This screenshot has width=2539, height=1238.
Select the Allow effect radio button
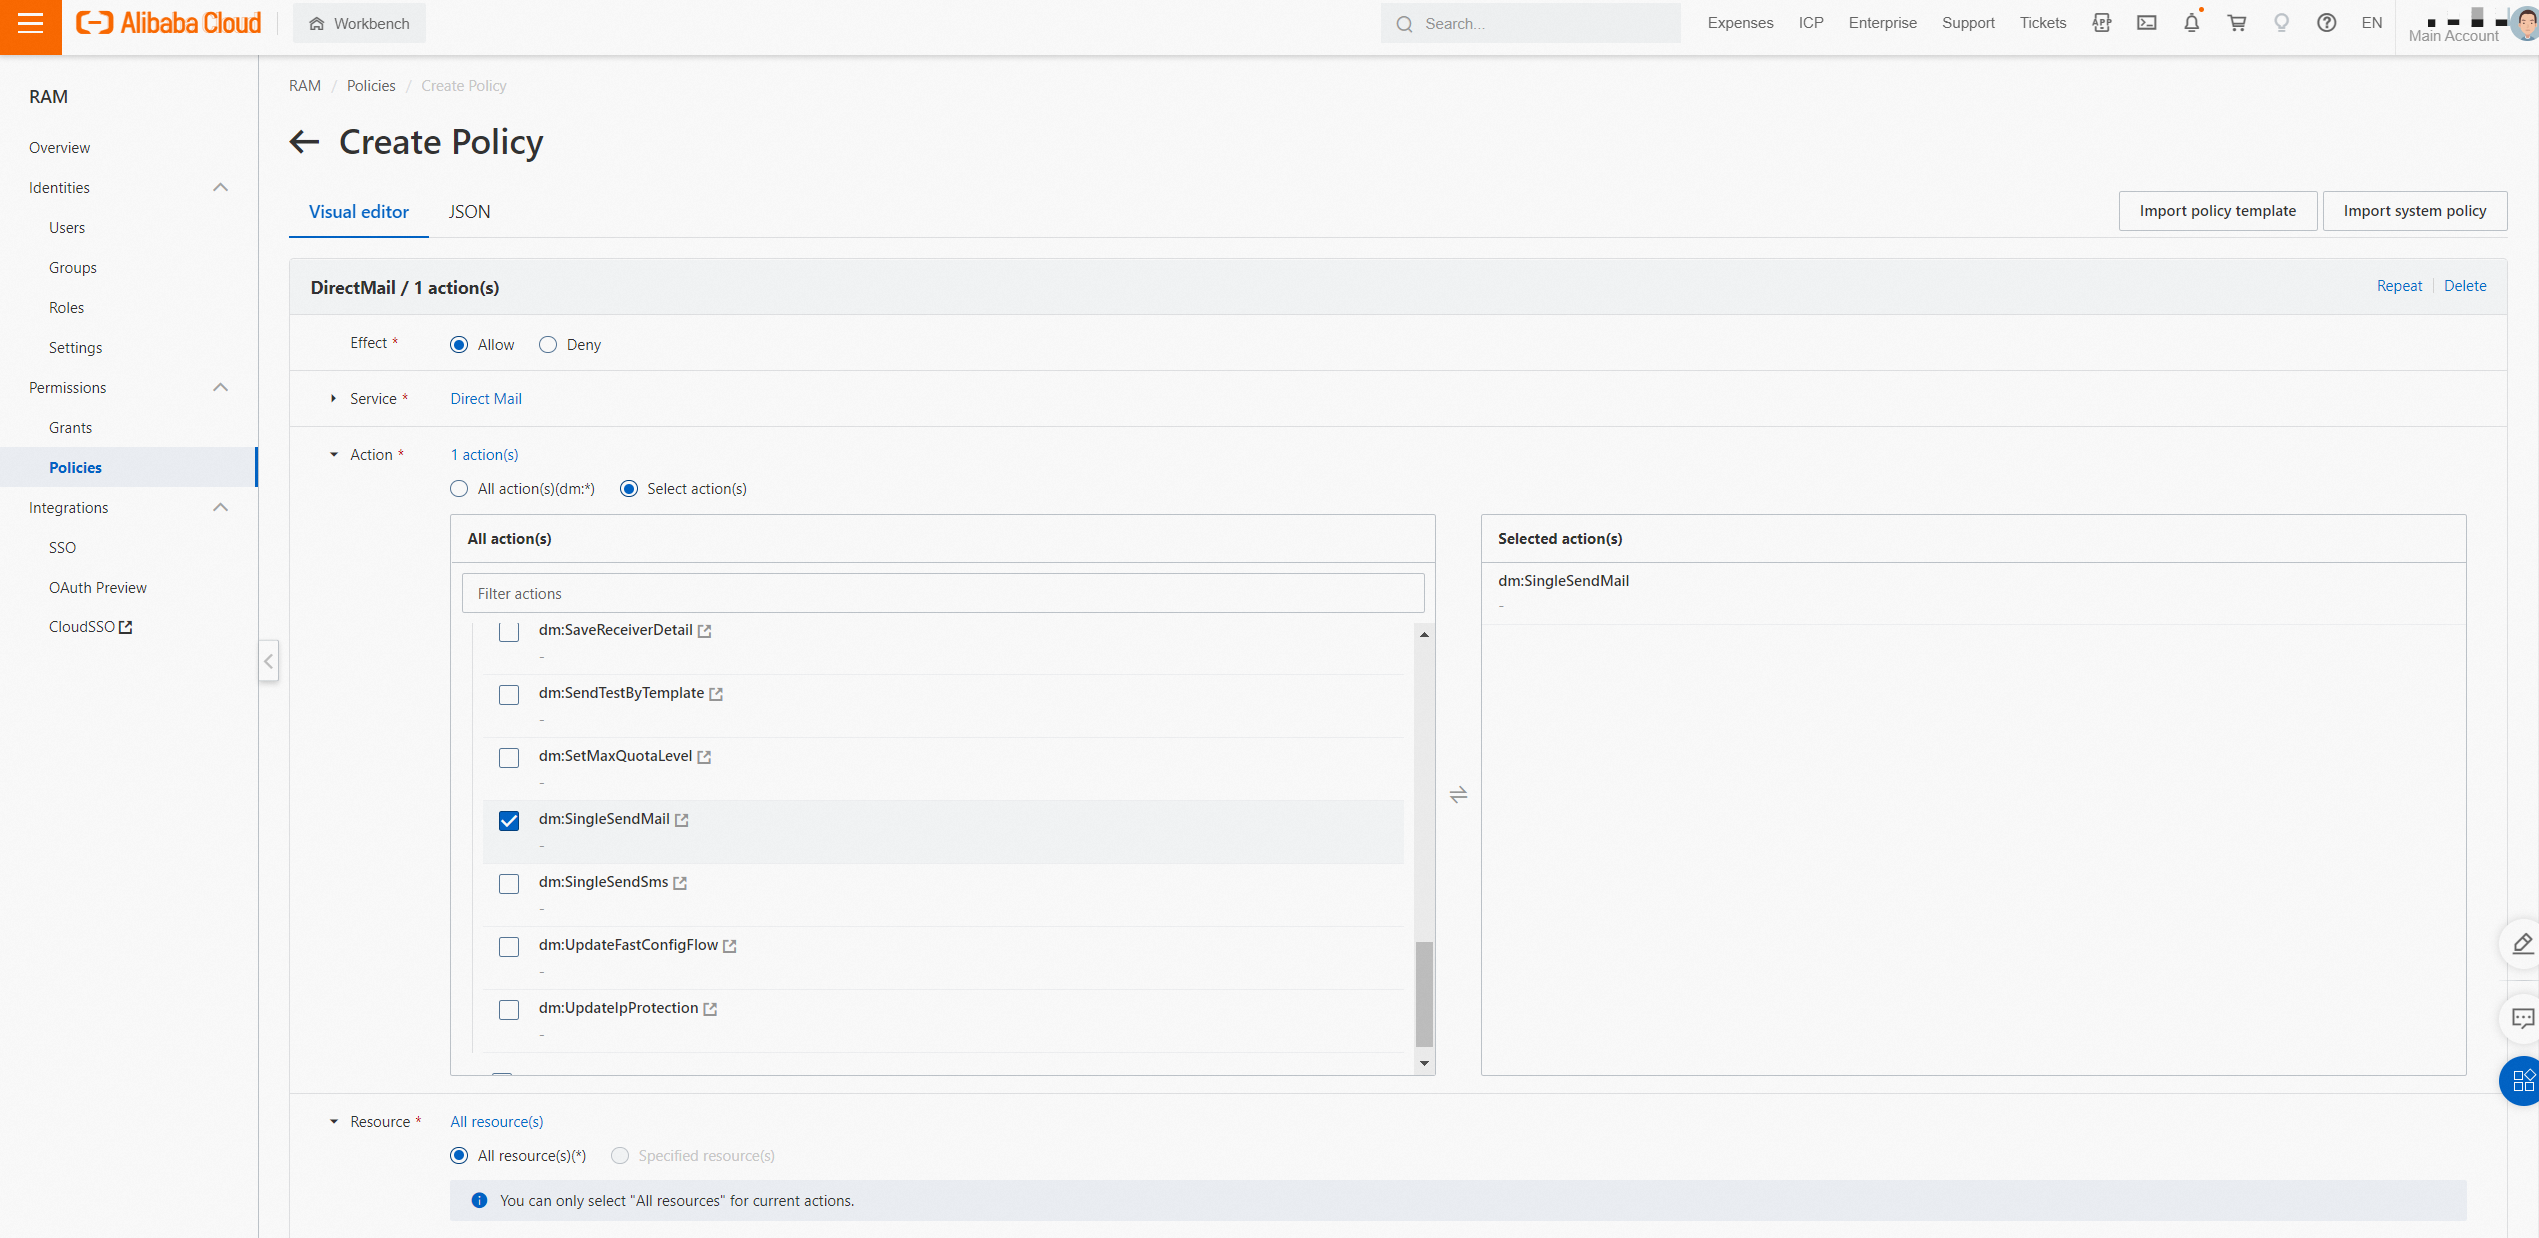[459, 345]
